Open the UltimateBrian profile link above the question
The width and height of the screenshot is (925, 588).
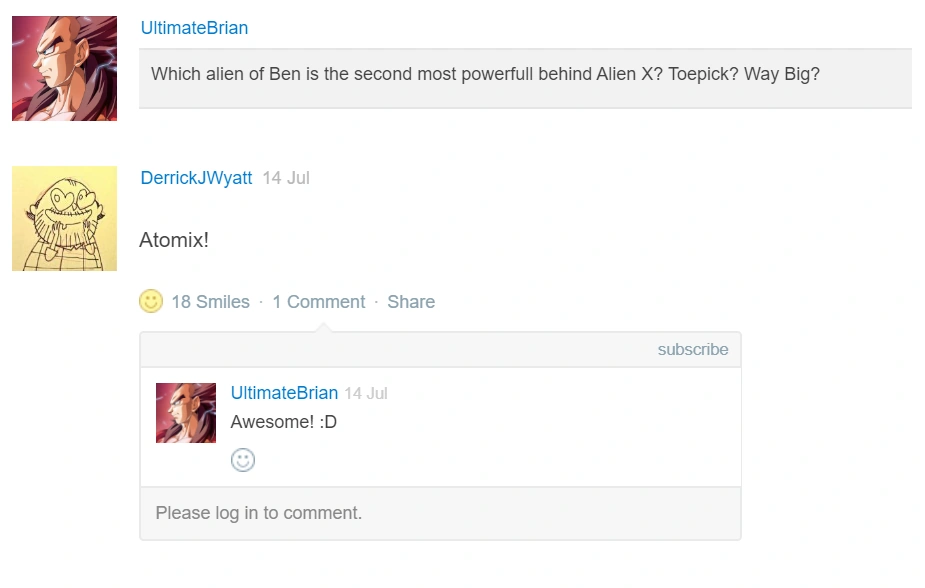[194, 28]
